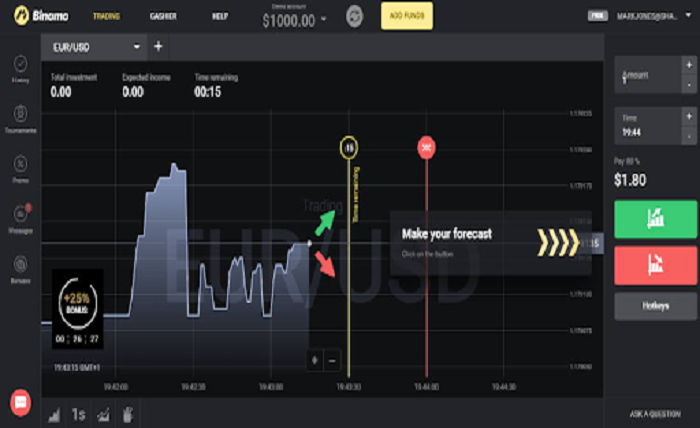Open Tournaments in the sidebar
The image size is (700, 428).
20,119
